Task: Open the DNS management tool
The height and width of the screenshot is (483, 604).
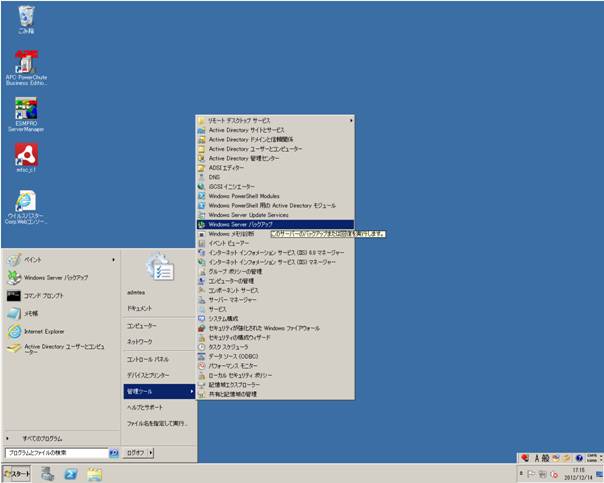Action: (x=214, y=177)
